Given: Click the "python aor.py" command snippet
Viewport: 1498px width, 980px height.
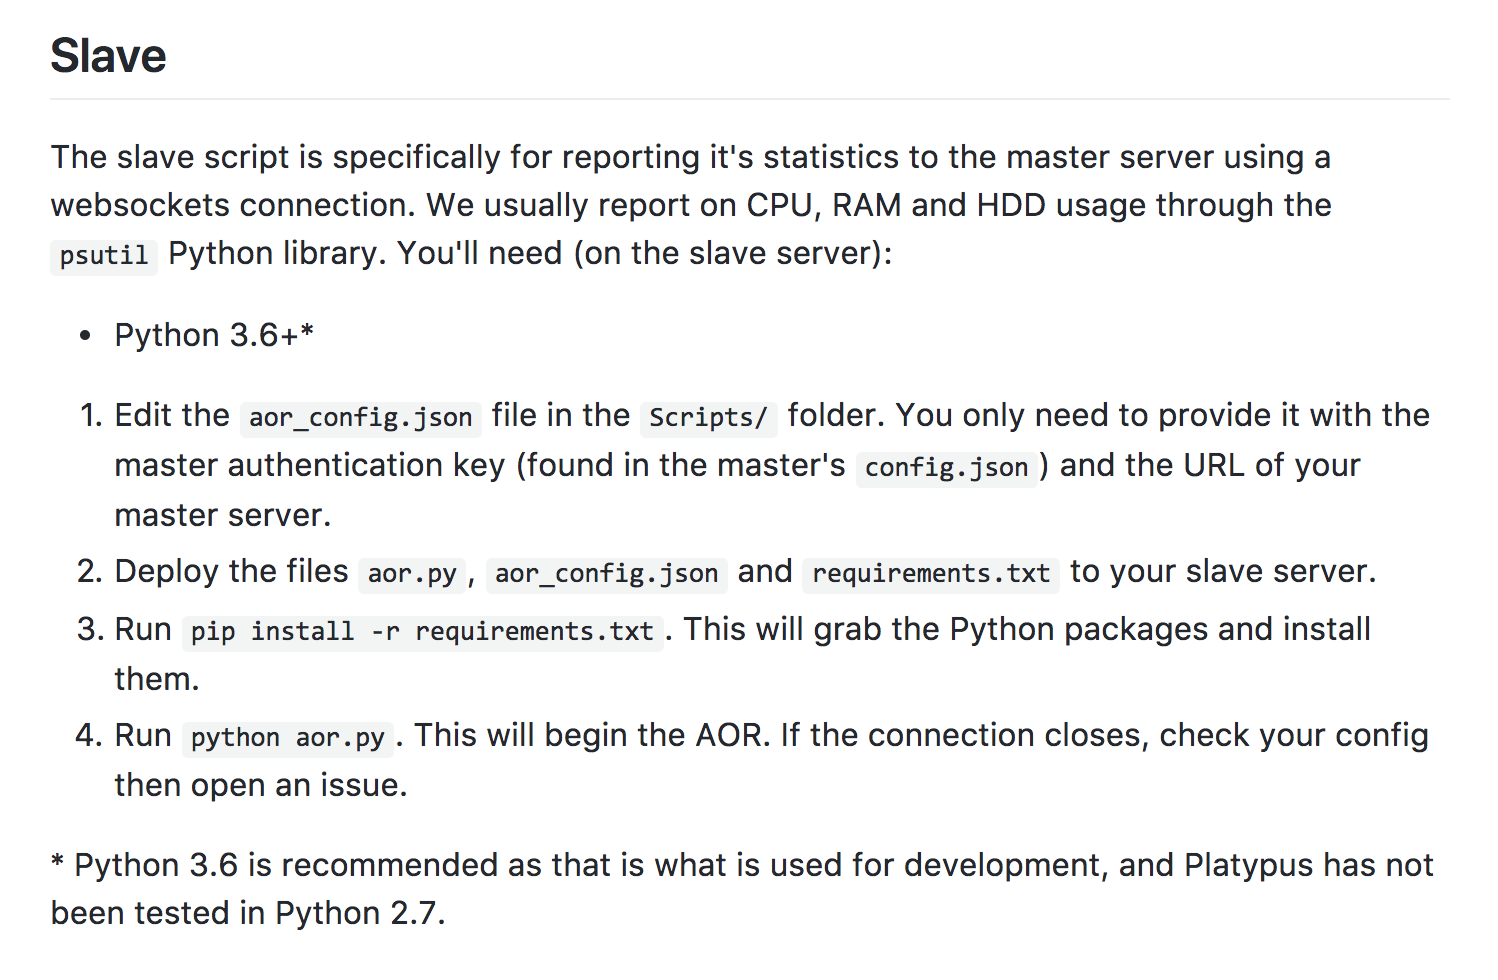Looking at the screenshot, I should (287, 737).
